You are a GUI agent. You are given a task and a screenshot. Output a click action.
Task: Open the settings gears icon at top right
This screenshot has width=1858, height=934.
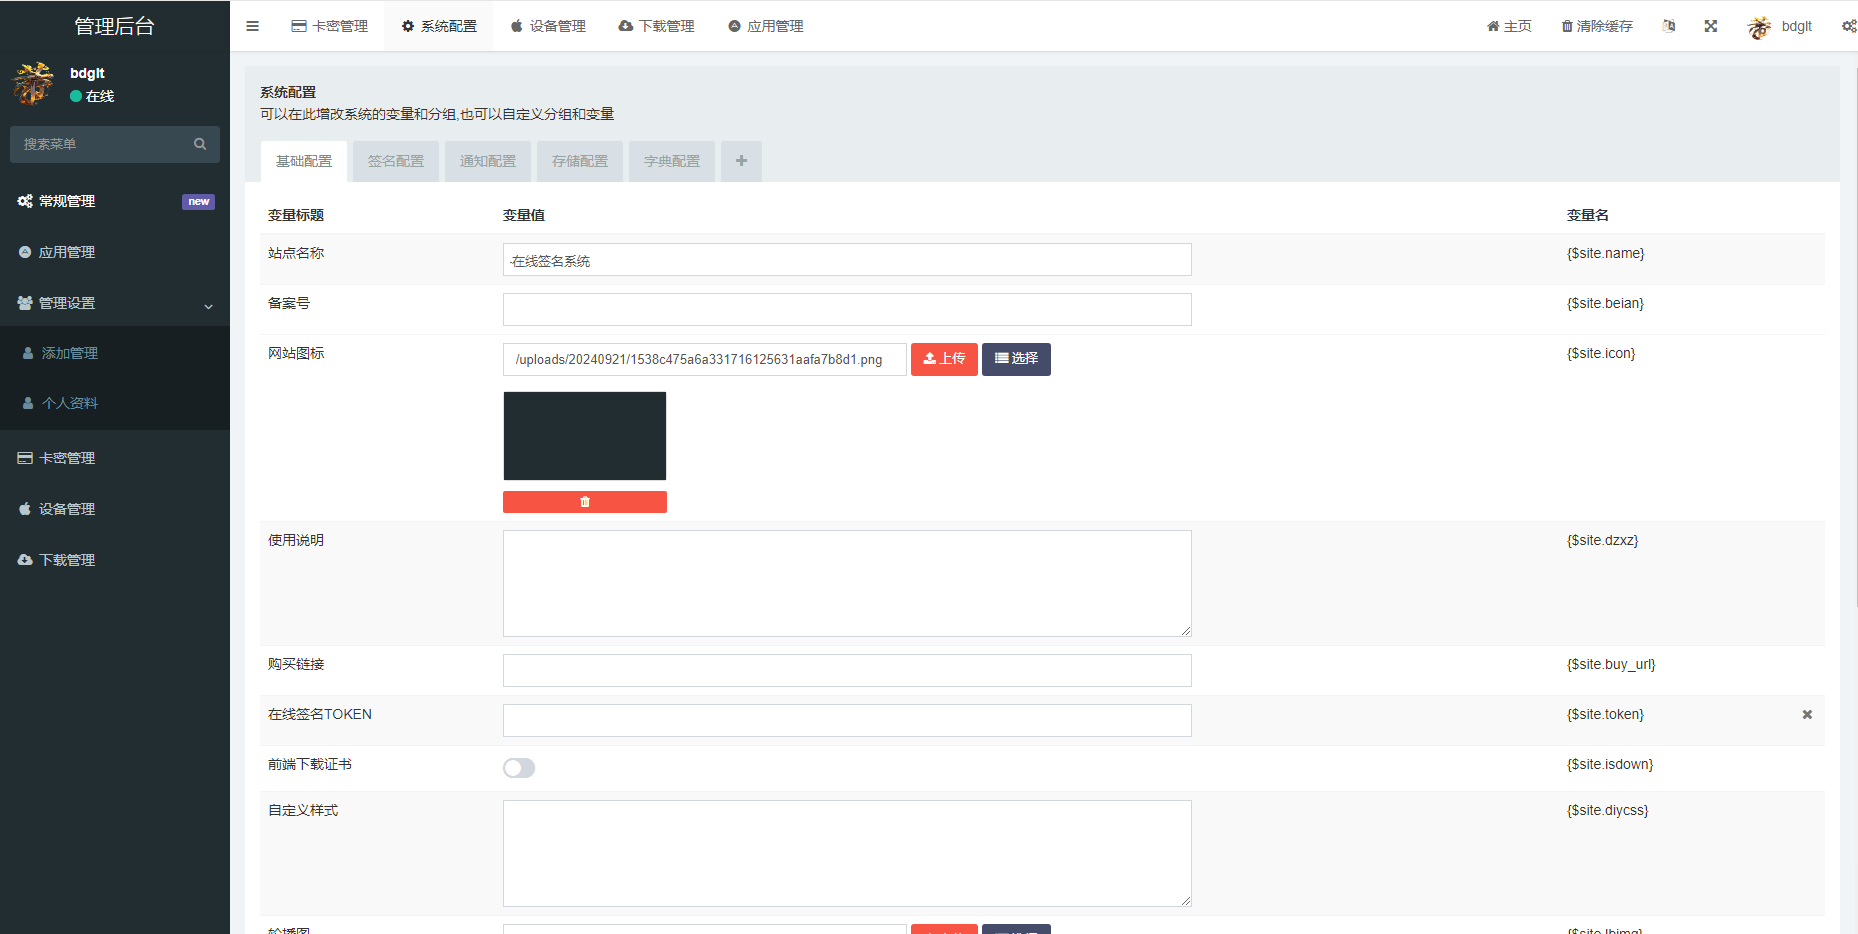click(1848, 26)
